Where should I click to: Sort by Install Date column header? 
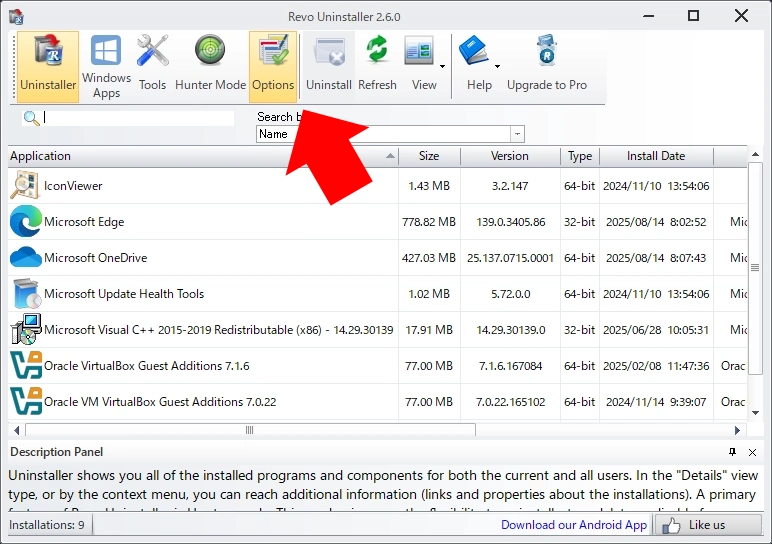pyautogui.click(x=656, y=156)
